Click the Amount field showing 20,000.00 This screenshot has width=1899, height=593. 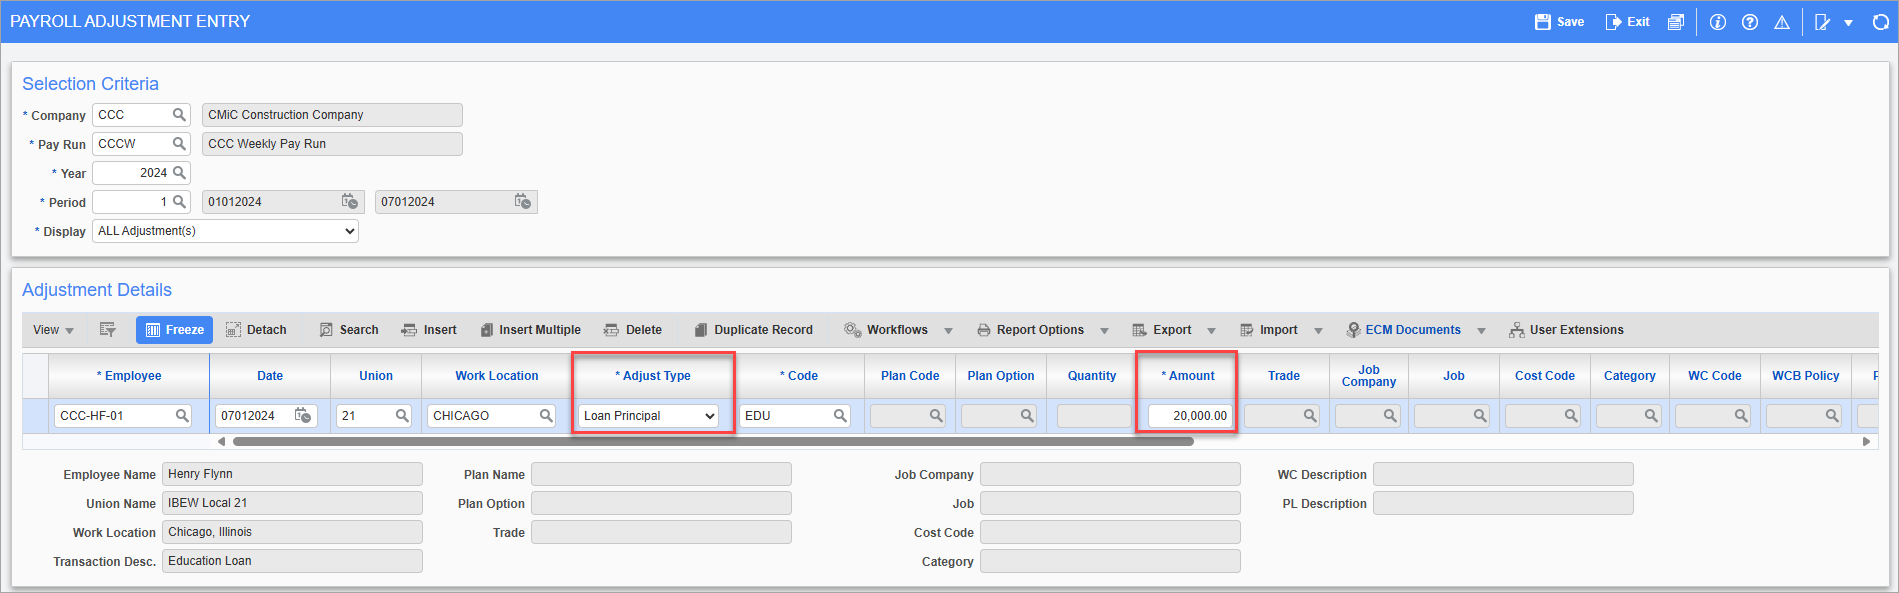click(1189, 416)
